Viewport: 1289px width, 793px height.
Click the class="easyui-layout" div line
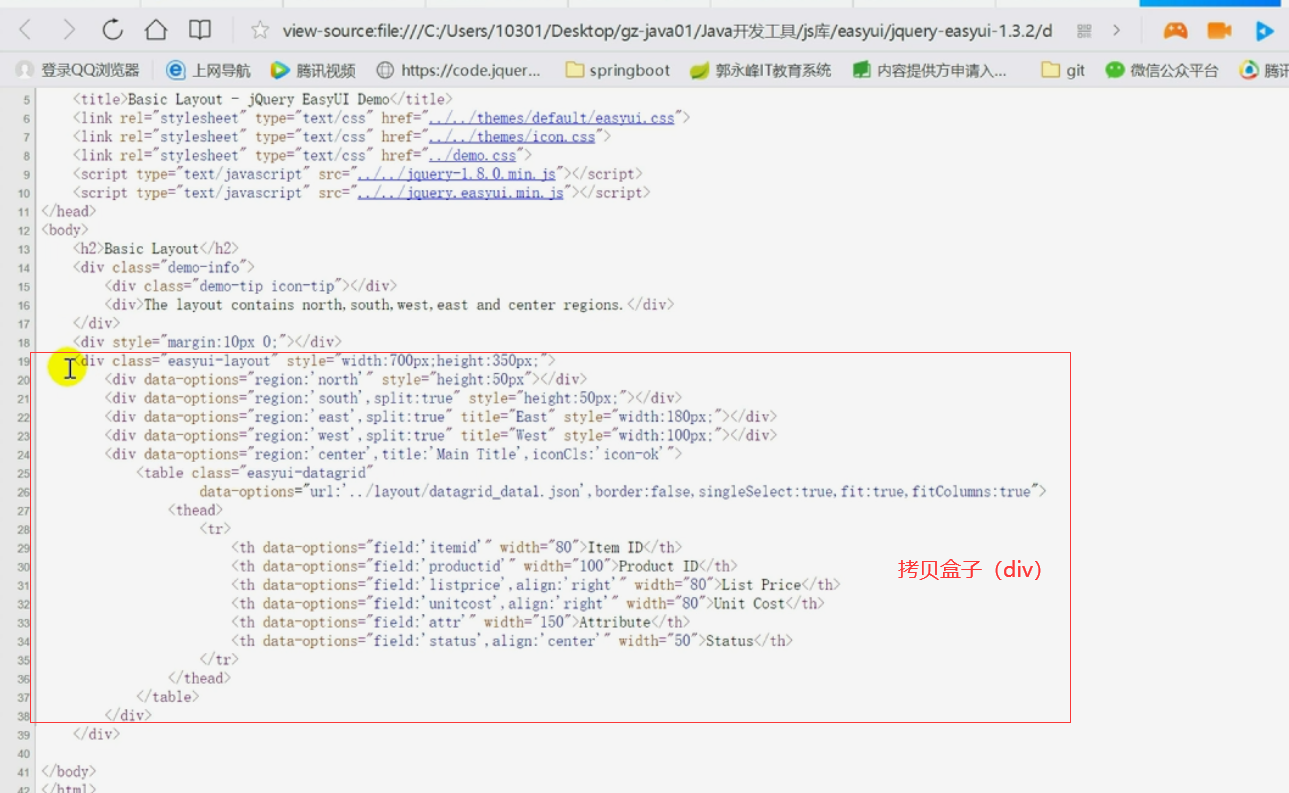(313, 361)
